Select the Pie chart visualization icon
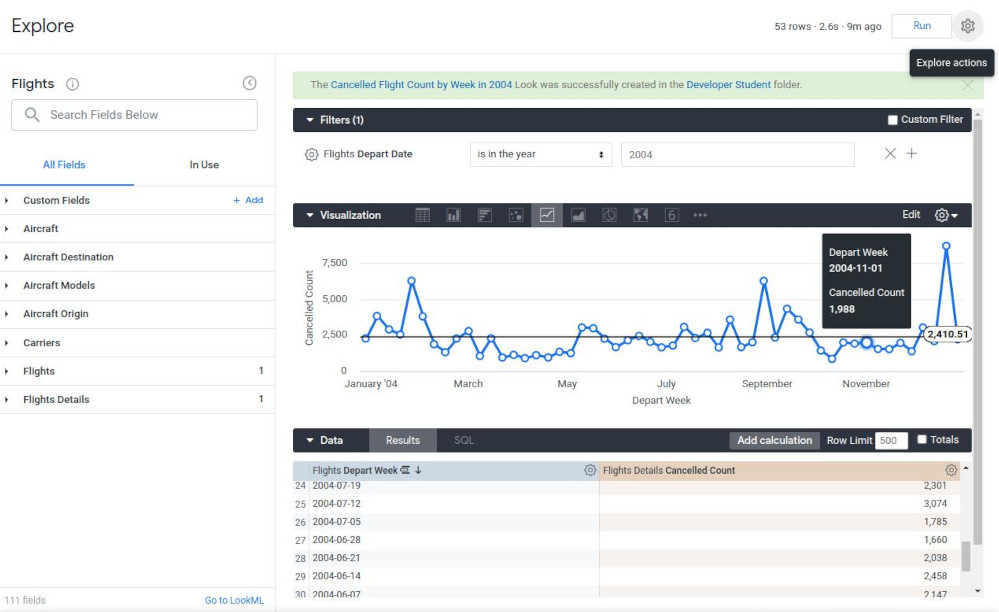The width and height of the screenshot is (999, 612). point(609,215)
